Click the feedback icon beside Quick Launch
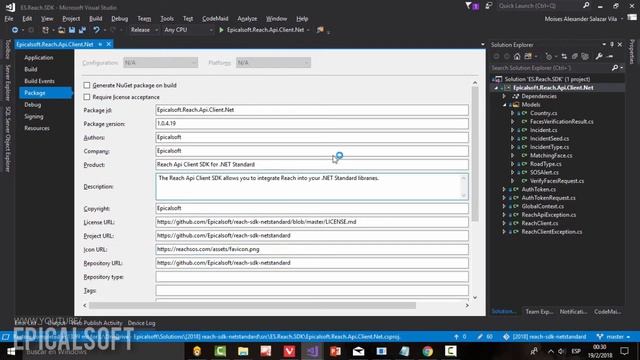Viewport: 640px width, 360px height. [489, 6]
